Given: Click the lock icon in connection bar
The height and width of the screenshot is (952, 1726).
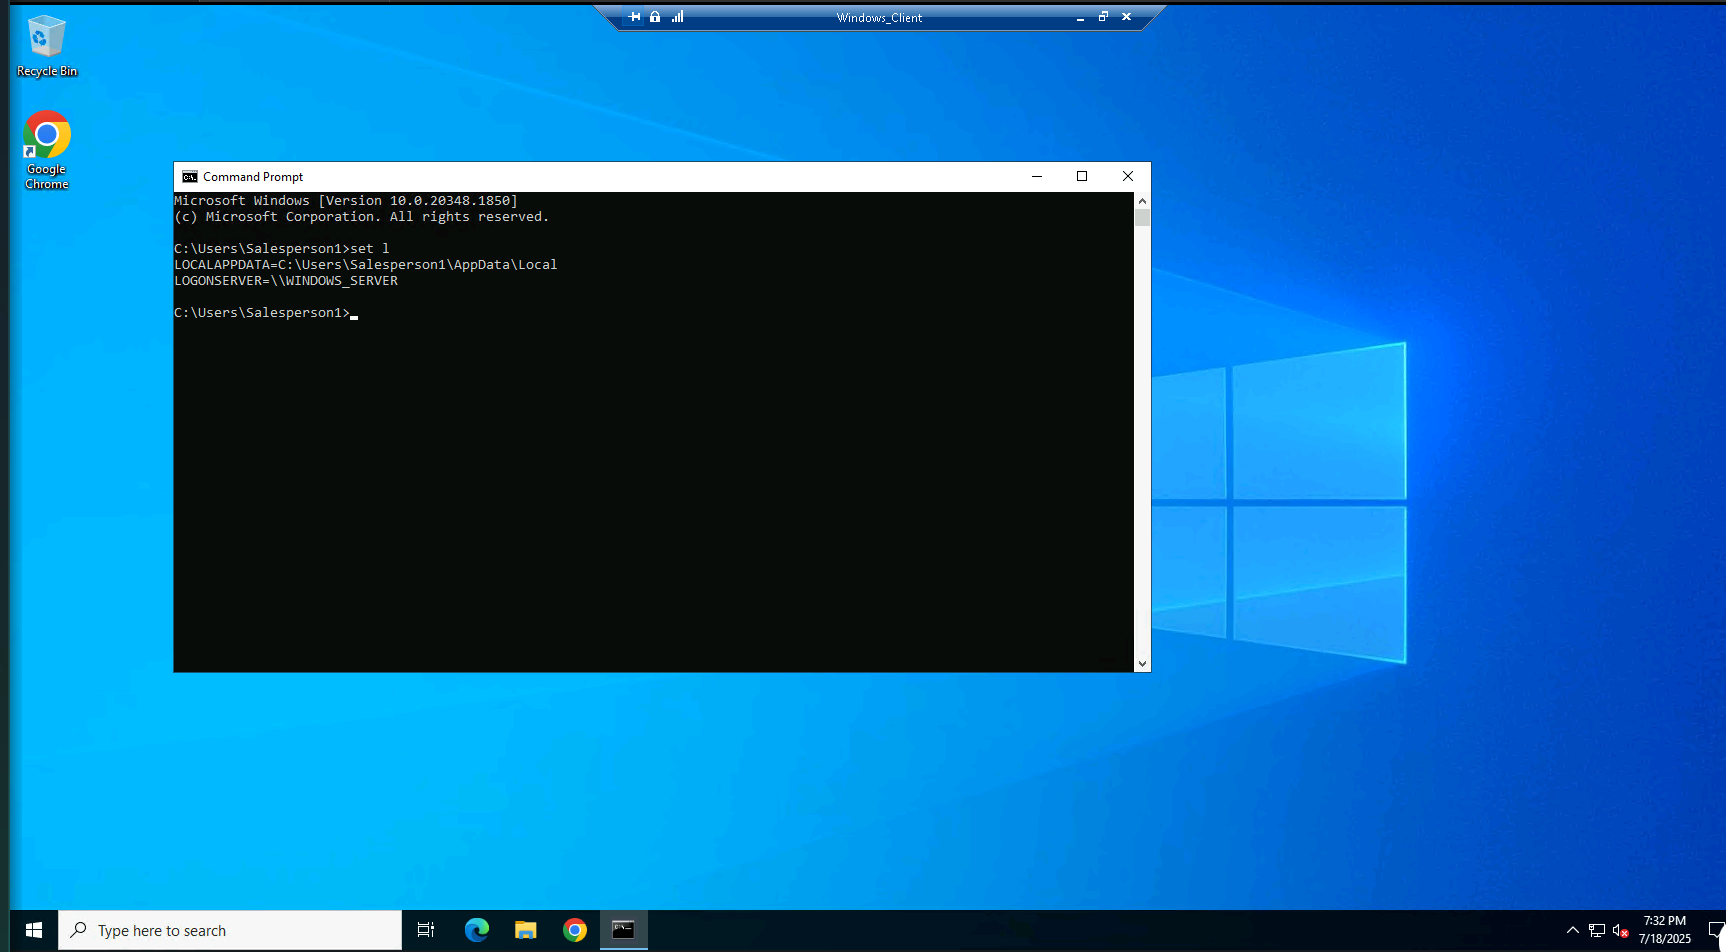Looking at the screenshot, I should (x=655, y=17).
